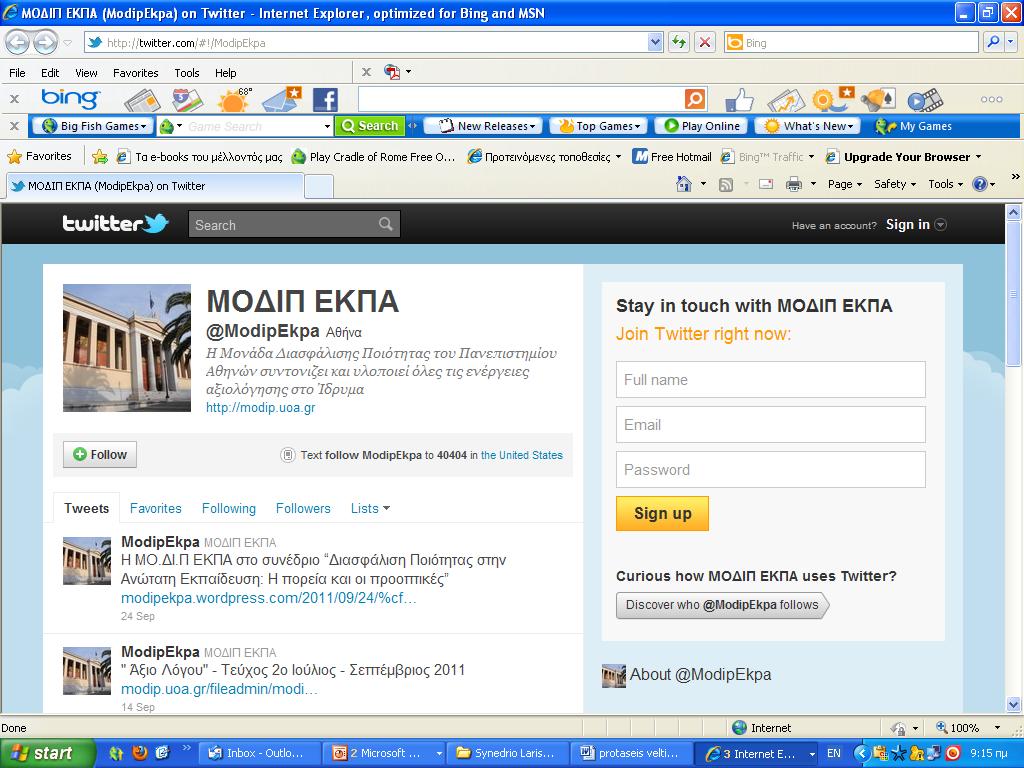
Task: Open the View menu
Action: 86,72
